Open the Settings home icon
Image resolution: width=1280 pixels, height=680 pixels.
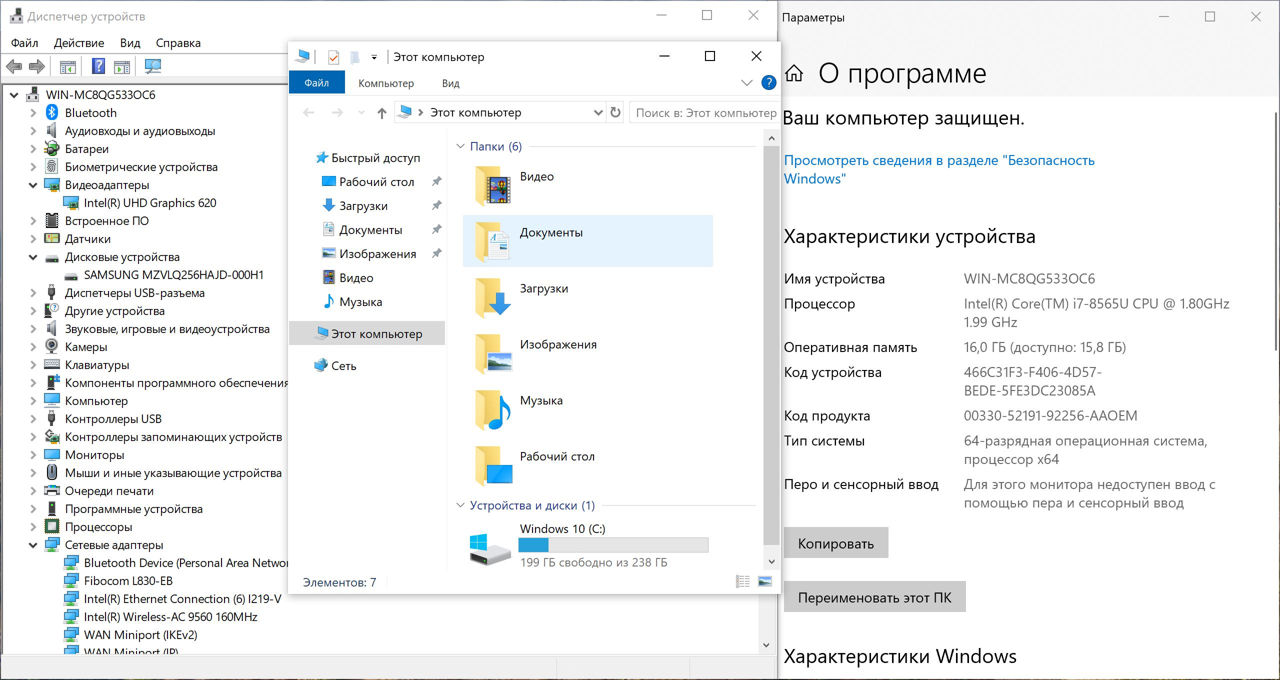coord(794,74)
